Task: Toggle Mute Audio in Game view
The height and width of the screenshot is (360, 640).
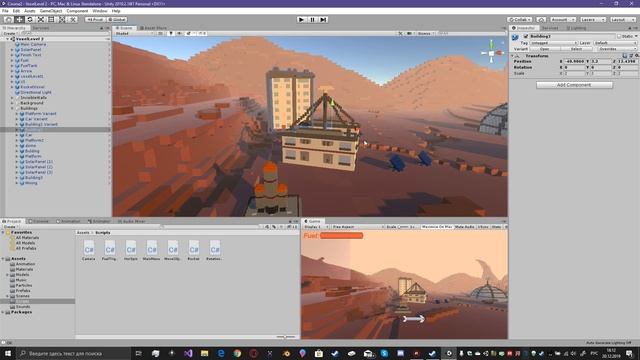Action: pyautogui.click(x=464, y=227)
